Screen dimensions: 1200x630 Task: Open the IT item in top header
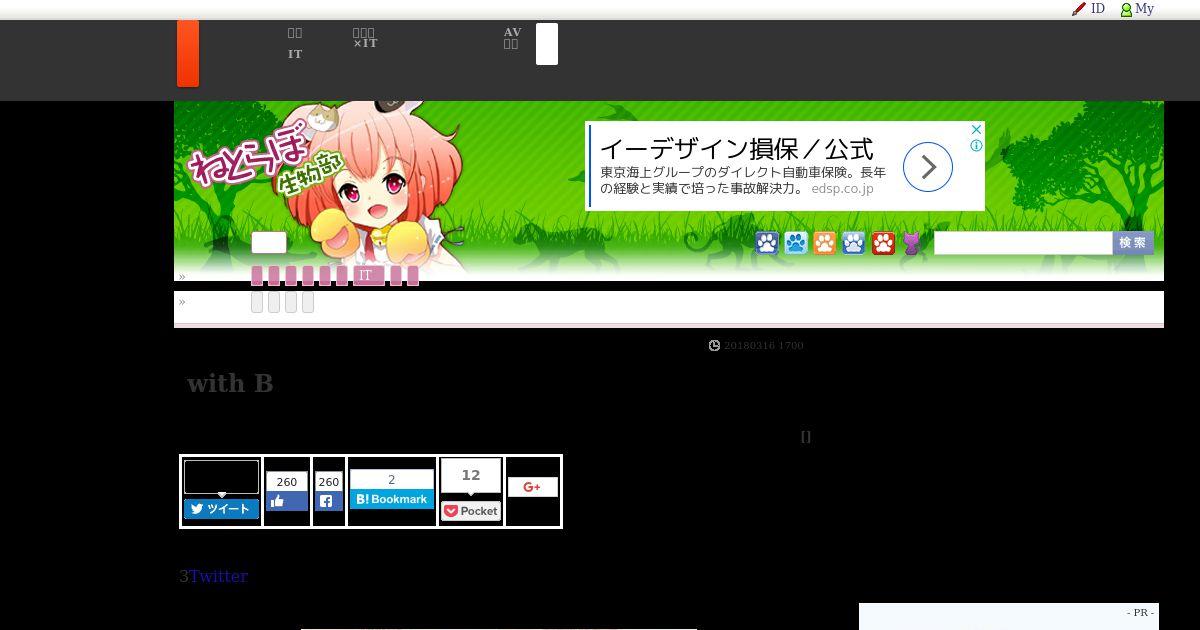pyautogui.click(x=295, y=54)
